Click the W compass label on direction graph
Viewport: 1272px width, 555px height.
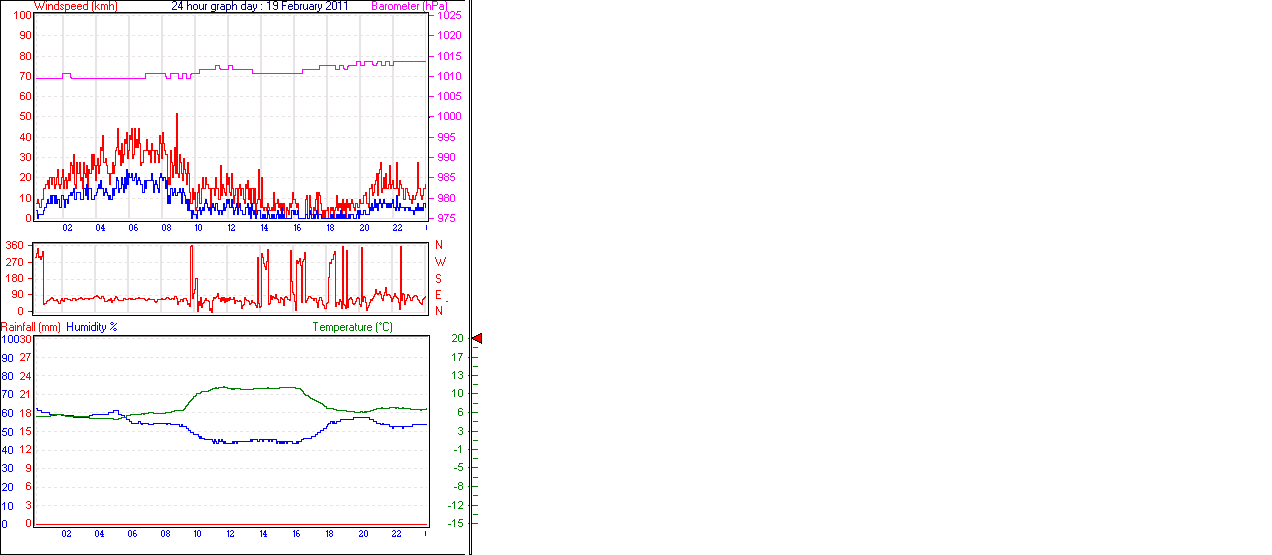point(439,262)
